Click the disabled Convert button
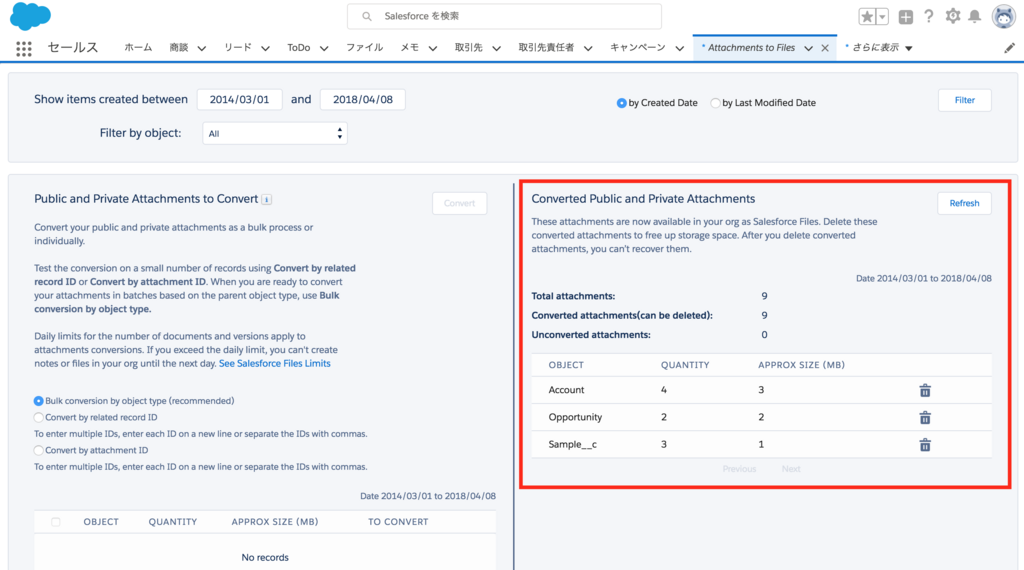Viewport: 1024px width, 570px height. (459, 203)
